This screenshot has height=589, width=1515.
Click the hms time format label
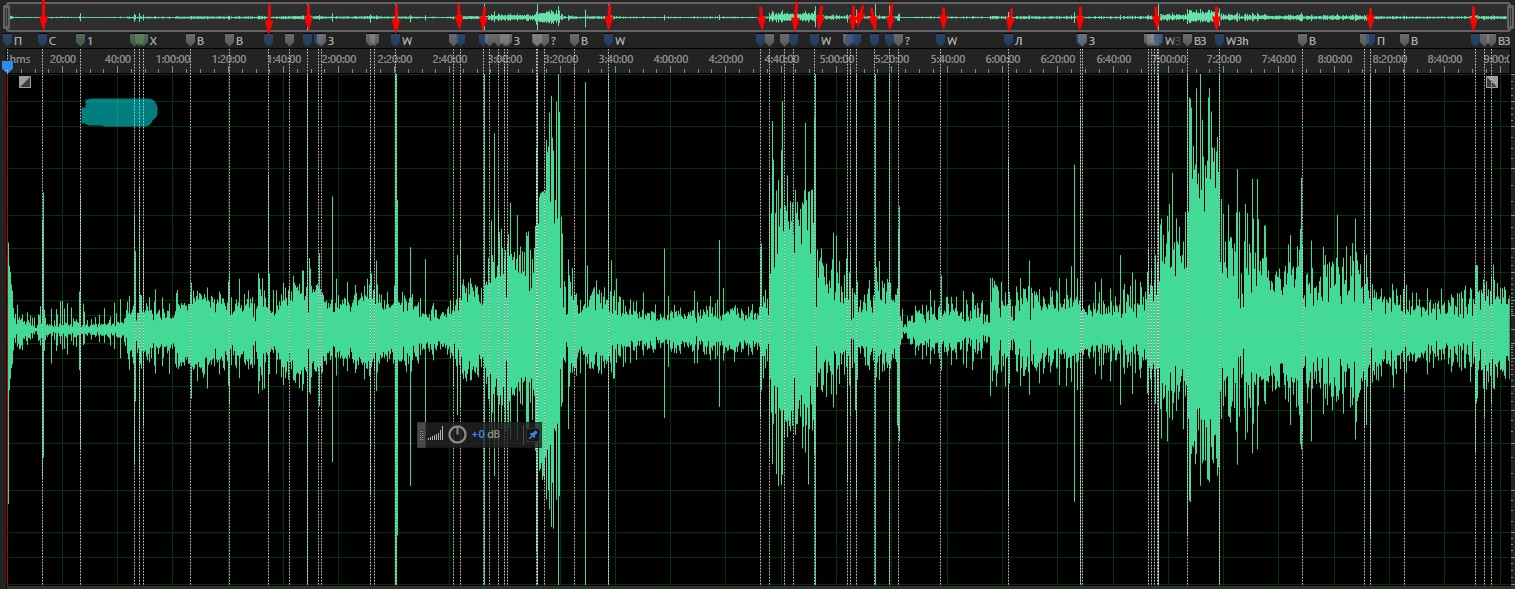[22, 59]
